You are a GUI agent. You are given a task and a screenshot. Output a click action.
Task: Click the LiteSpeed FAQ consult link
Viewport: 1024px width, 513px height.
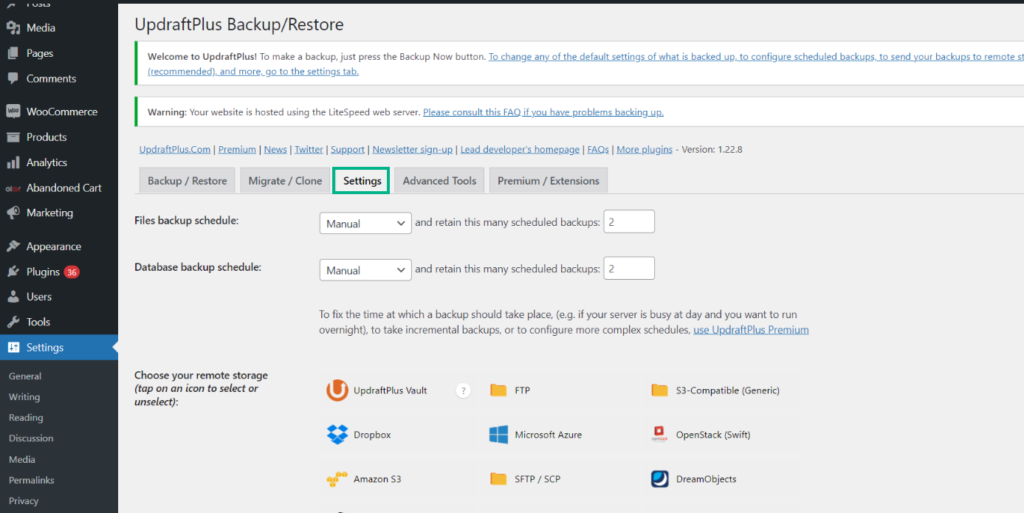click(x=543, y=112)
